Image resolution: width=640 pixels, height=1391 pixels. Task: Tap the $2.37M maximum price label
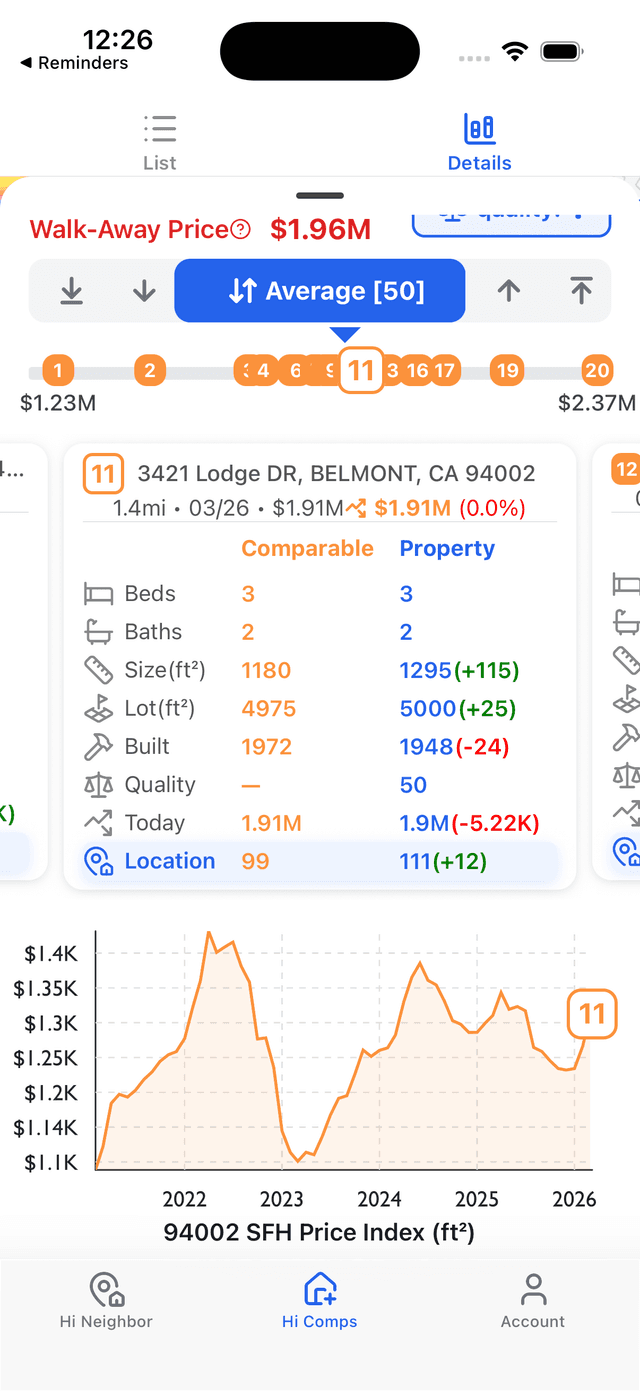tap(597, 404)
